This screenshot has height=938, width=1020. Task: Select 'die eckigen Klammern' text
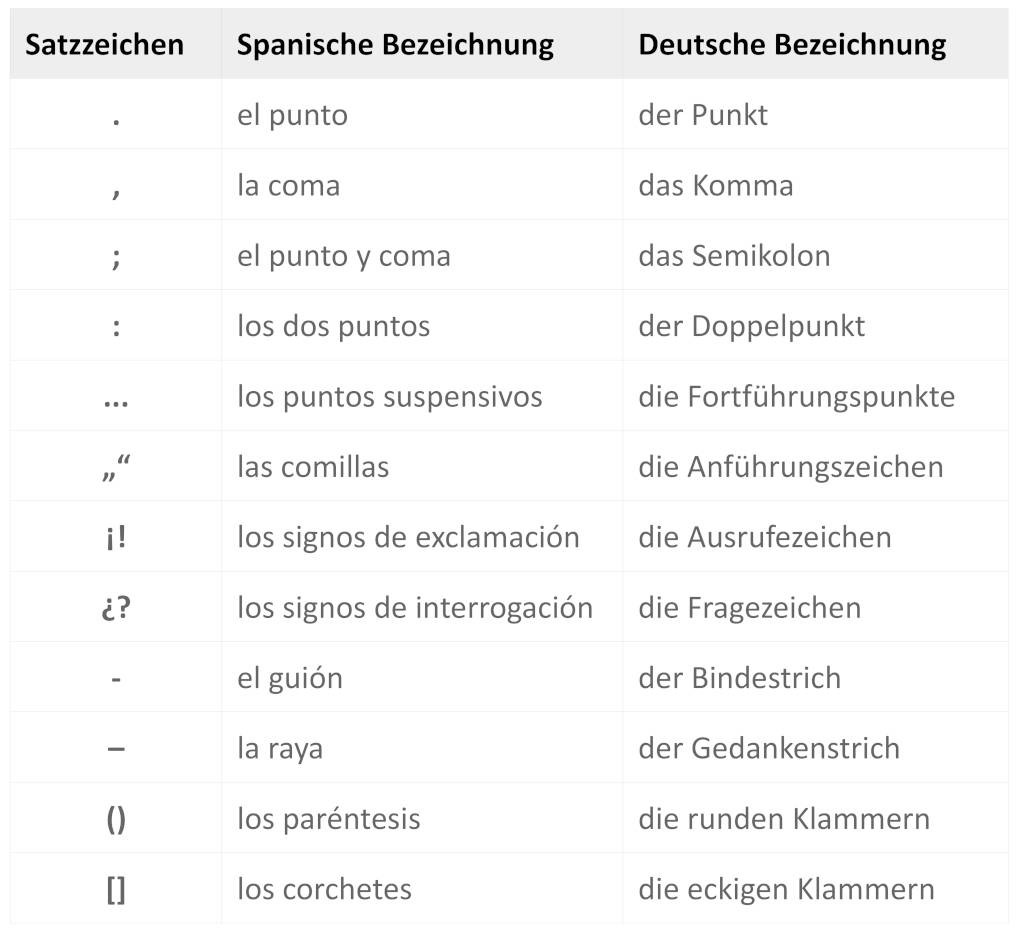(786, 889)
